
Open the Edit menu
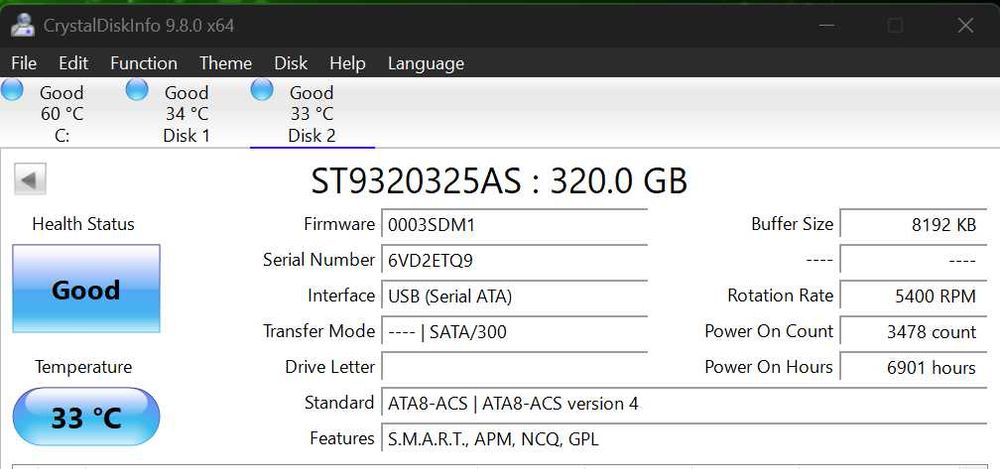click(x=73, y=63)
